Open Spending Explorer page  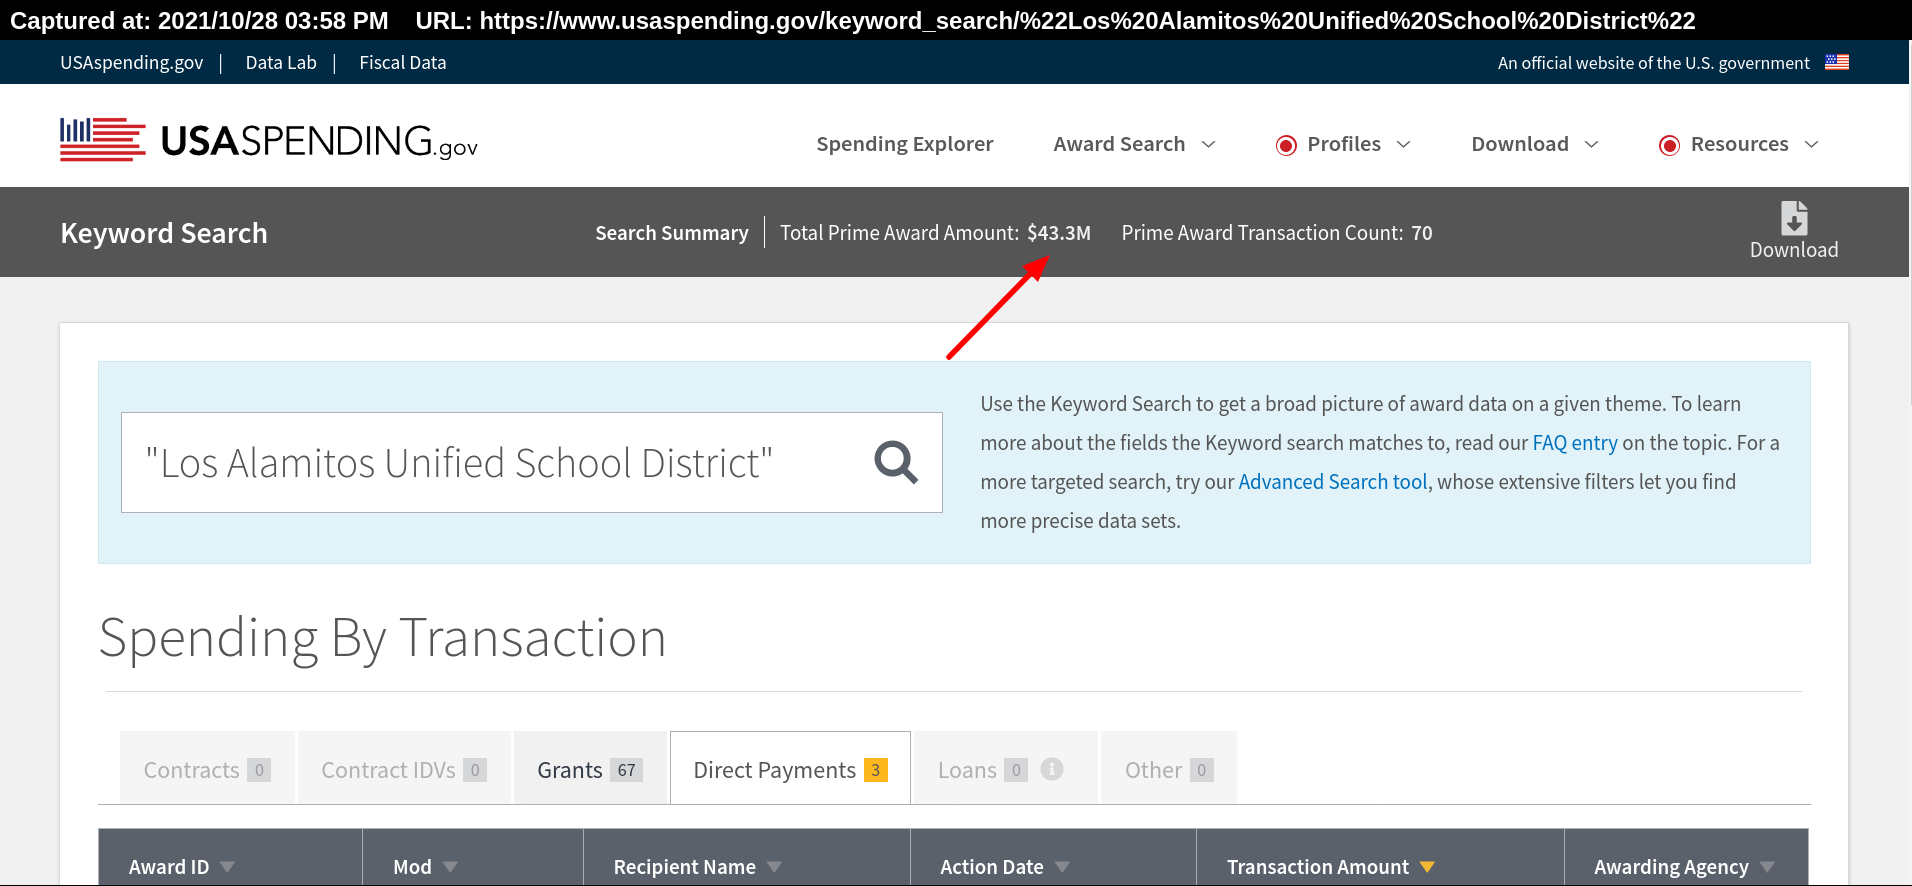pyautogui.click(x=905, y=144)
